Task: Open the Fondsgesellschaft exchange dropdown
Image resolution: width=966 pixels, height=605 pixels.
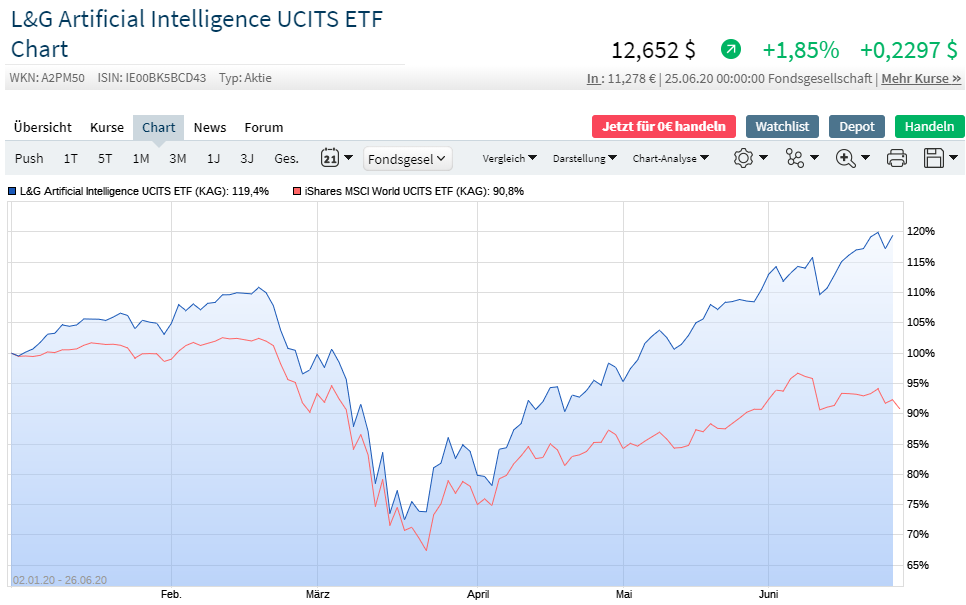Action: tap(408, 158)
